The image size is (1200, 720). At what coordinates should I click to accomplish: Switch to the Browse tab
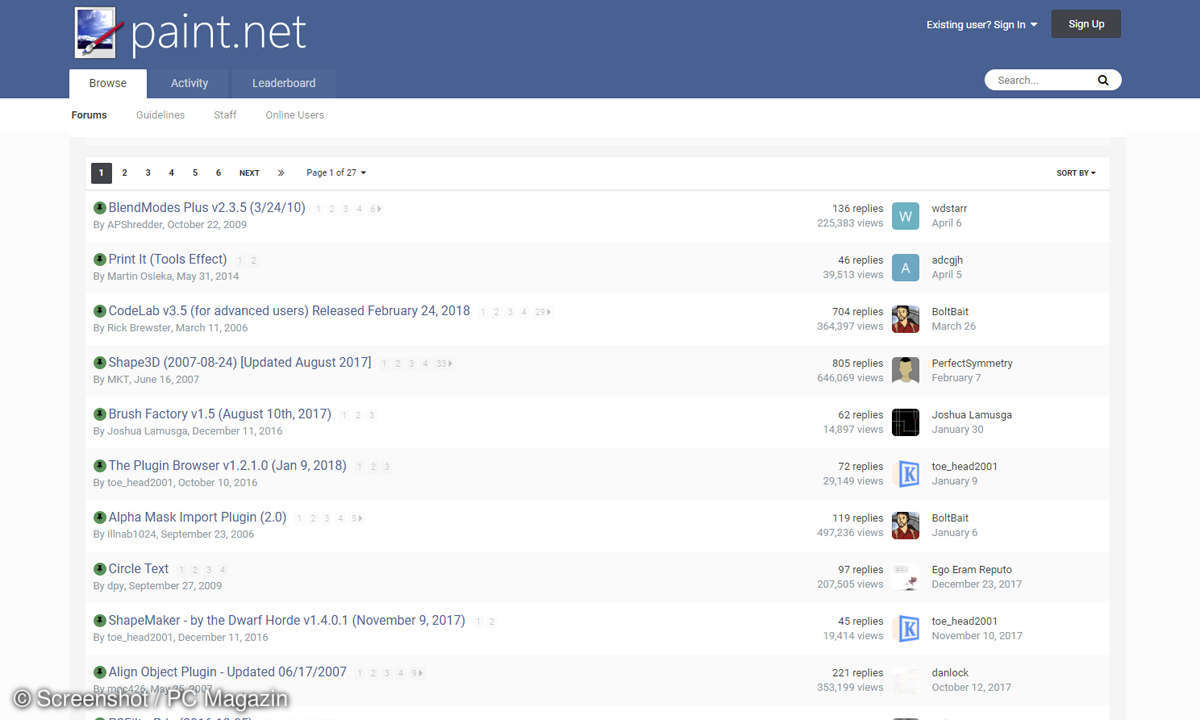coord(108,83)
